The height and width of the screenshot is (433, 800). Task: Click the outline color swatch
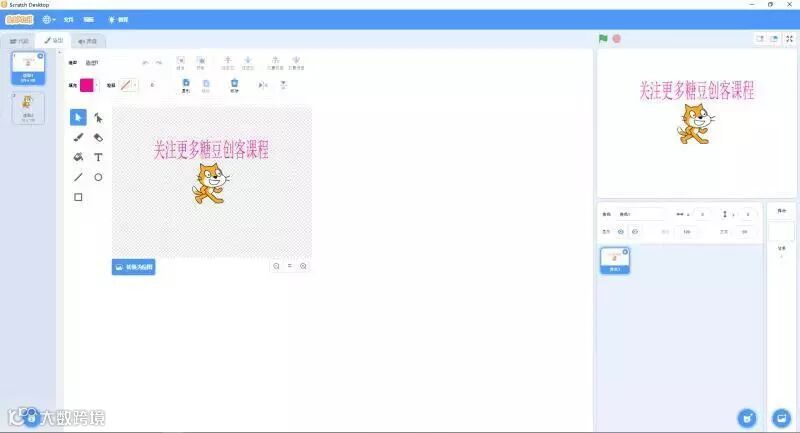[x=126, y=85]
